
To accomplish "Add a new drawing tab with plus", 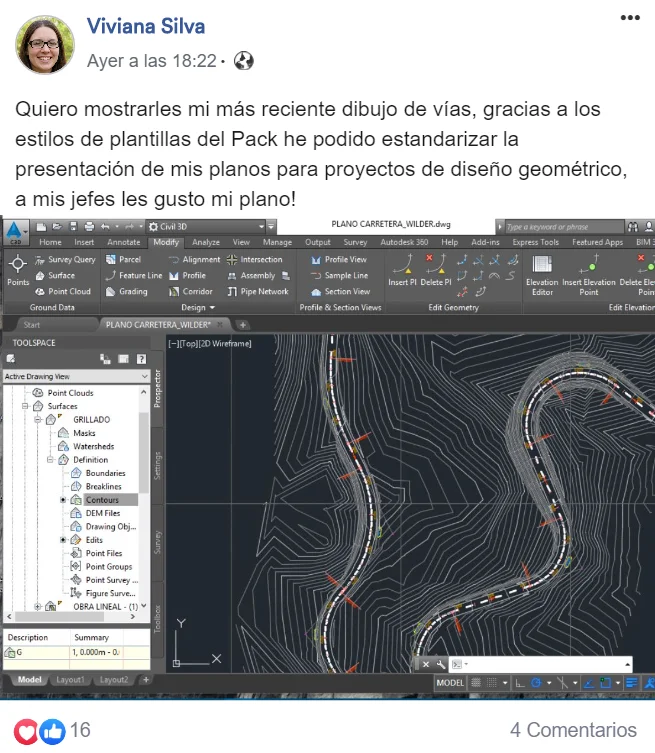I will 243,325.
